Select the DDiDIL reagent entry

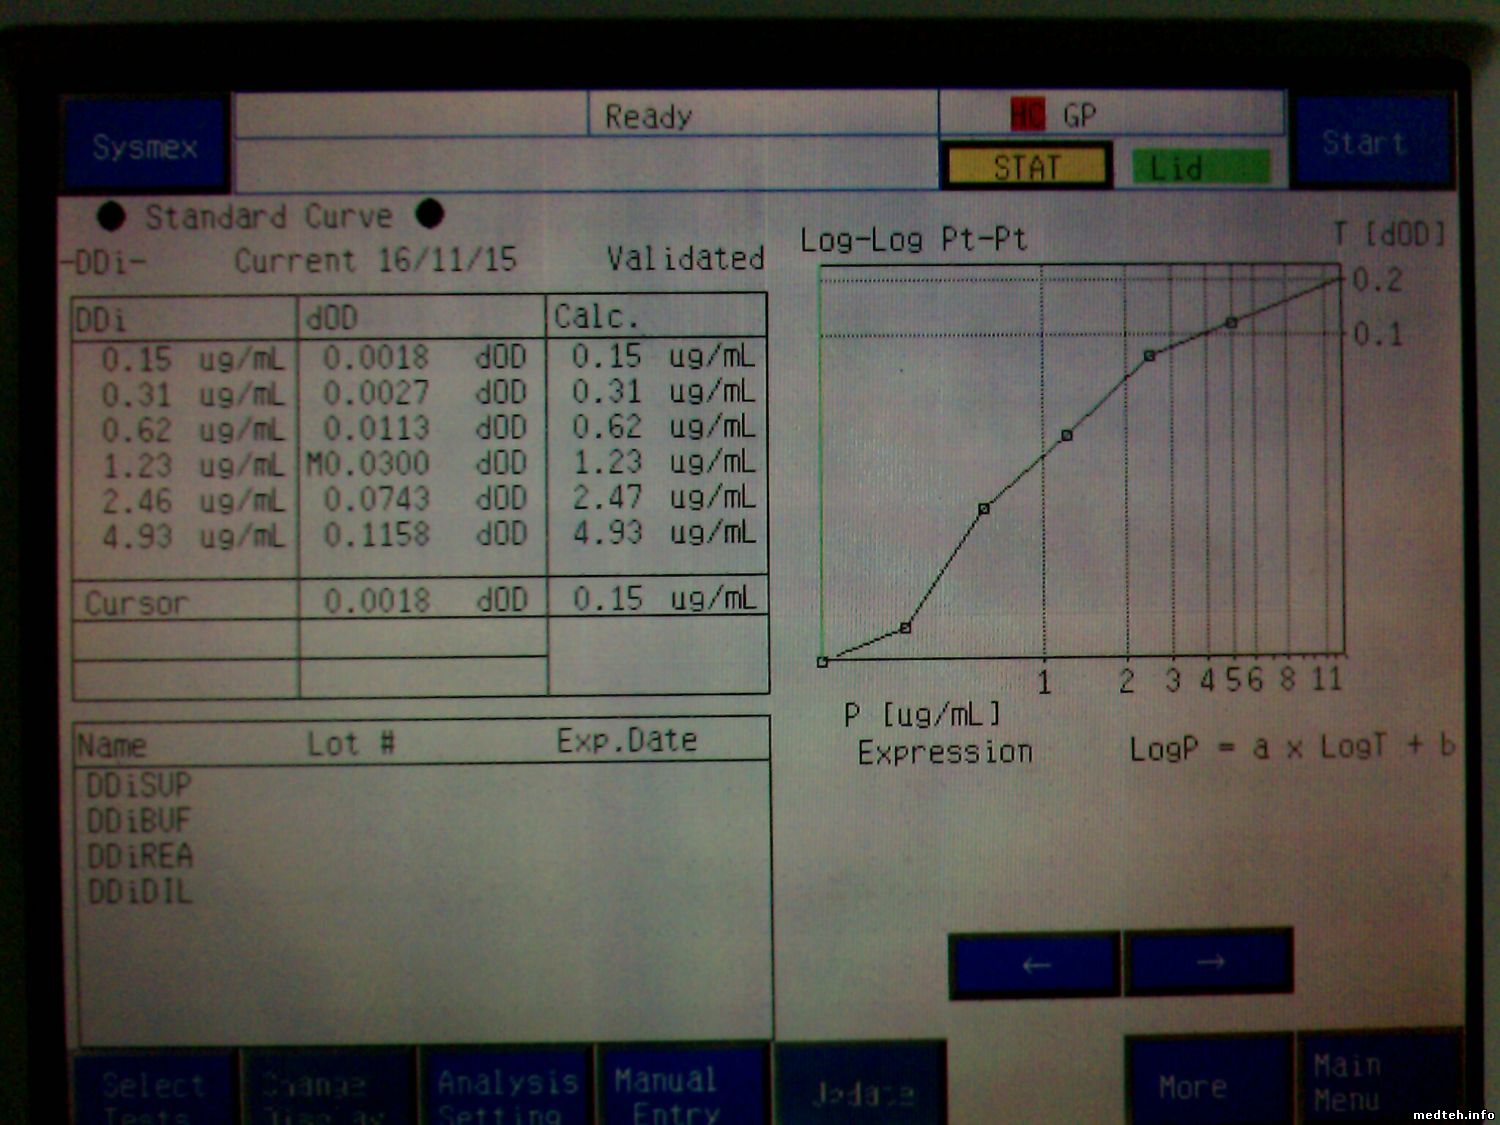(139, 892)
